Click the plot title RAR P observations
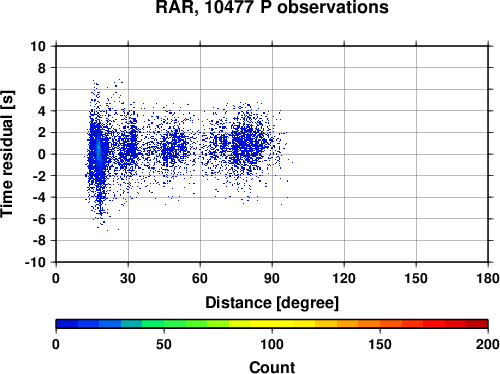Viewport: 500px width, 374px height. coord(272,7)
